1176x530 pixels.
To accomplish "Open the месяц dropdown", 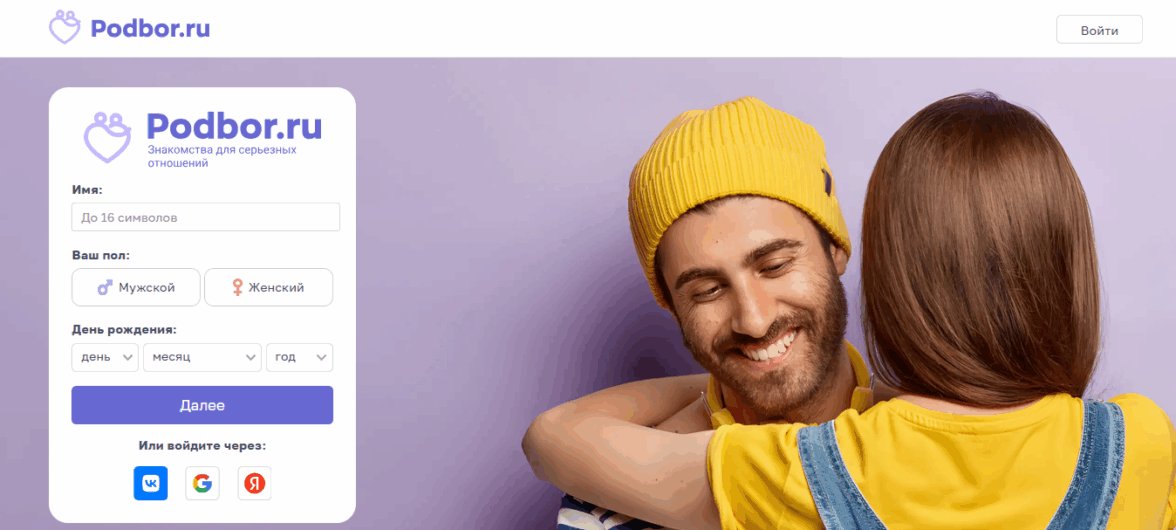I will pyautogui.click(x=202, y=358).
